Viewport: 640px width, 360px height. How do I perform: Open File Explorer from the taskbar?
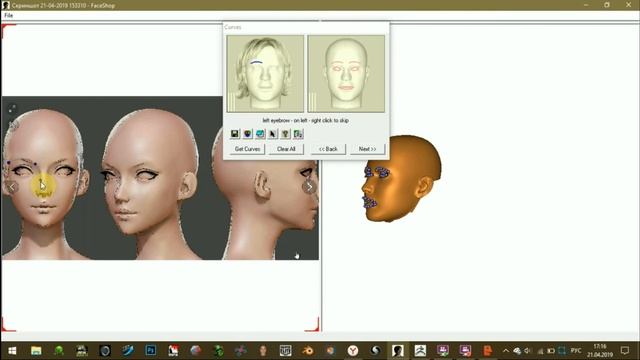click(36, 351)
